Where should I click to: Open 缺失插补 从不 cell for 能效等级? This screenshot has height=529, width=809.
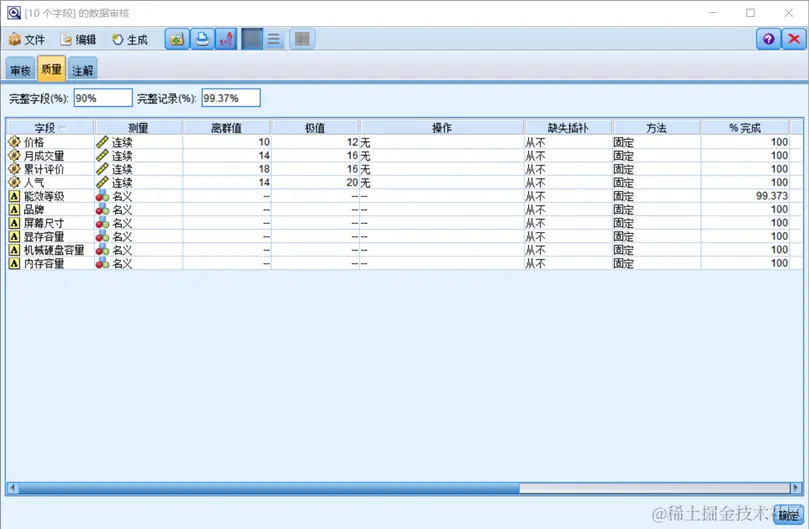click(x=568, y=196)
